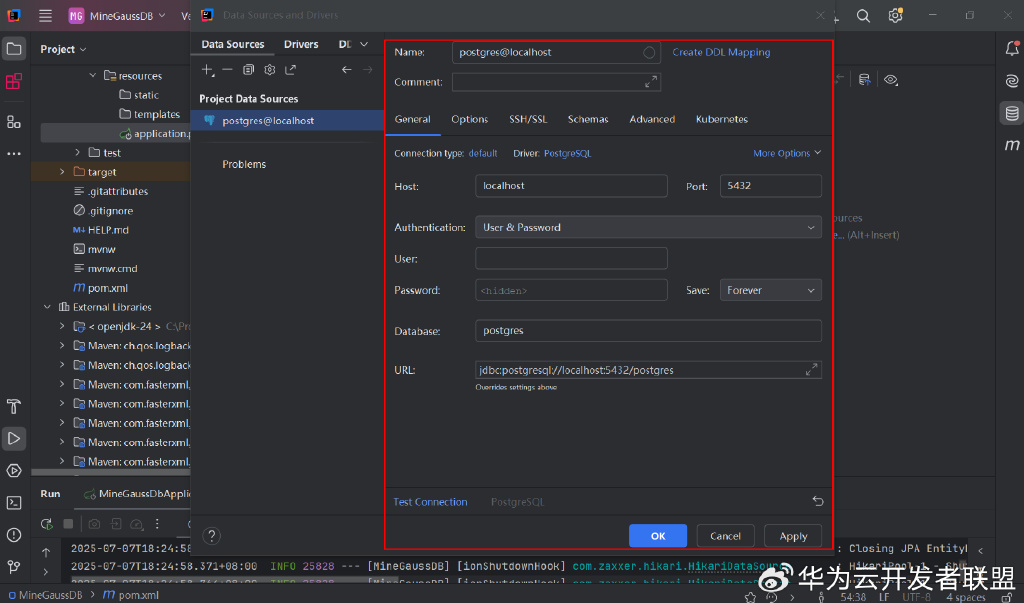
Task: Click the help question mark in dialog
Action: [211, 536]
